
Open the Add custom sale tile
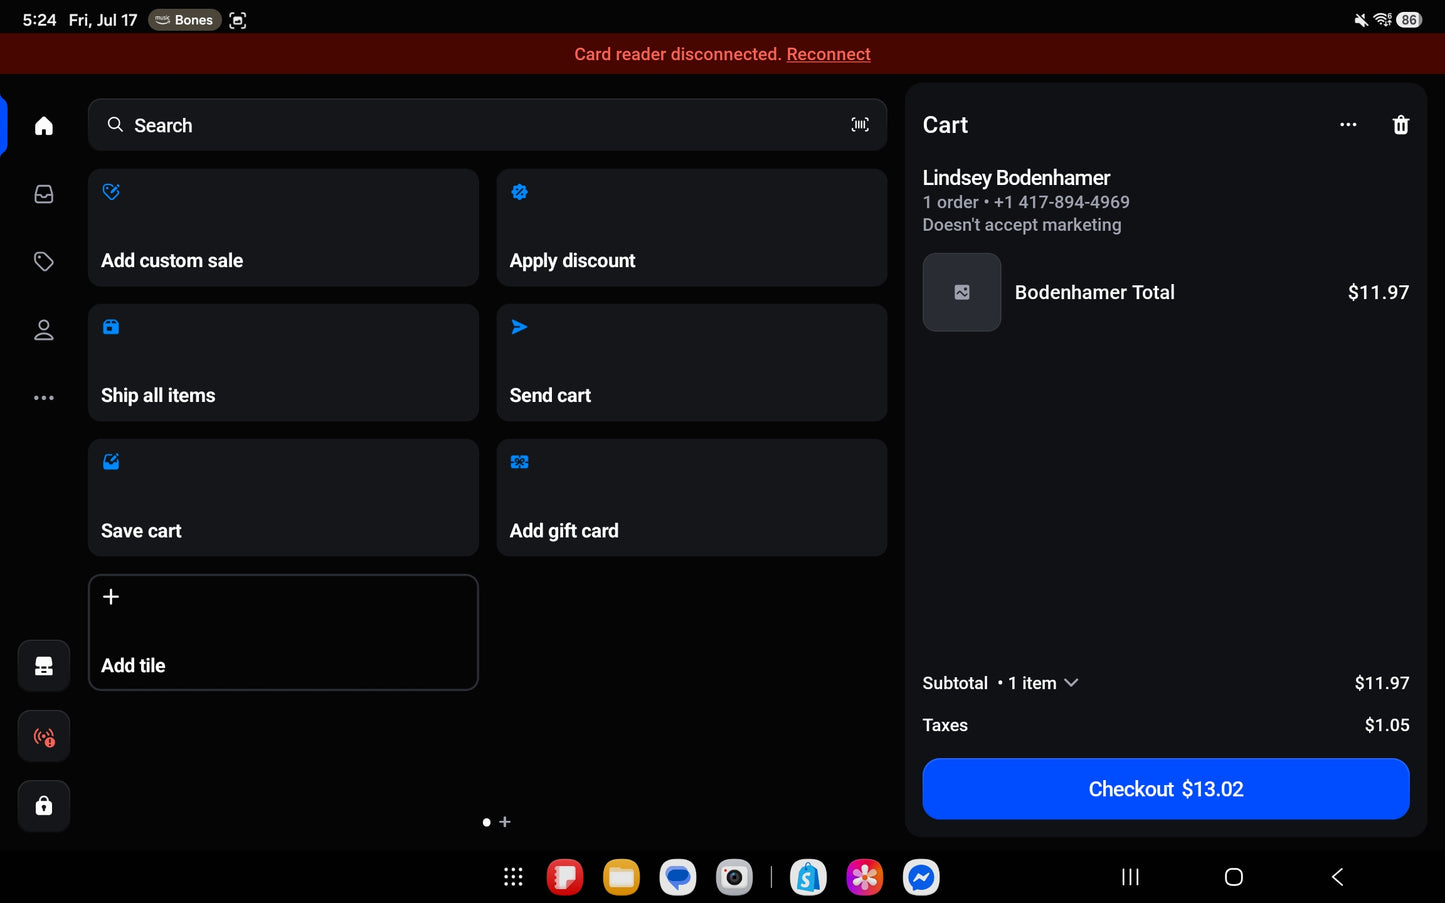[x=283, y=228]
